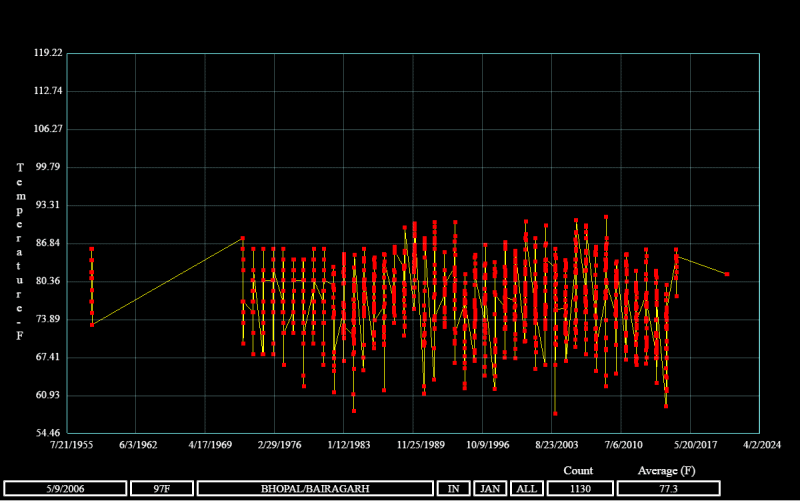Click the 8/23/2003 x-axis date
Screen dimensions: 800x503
[x=557, y=445]
